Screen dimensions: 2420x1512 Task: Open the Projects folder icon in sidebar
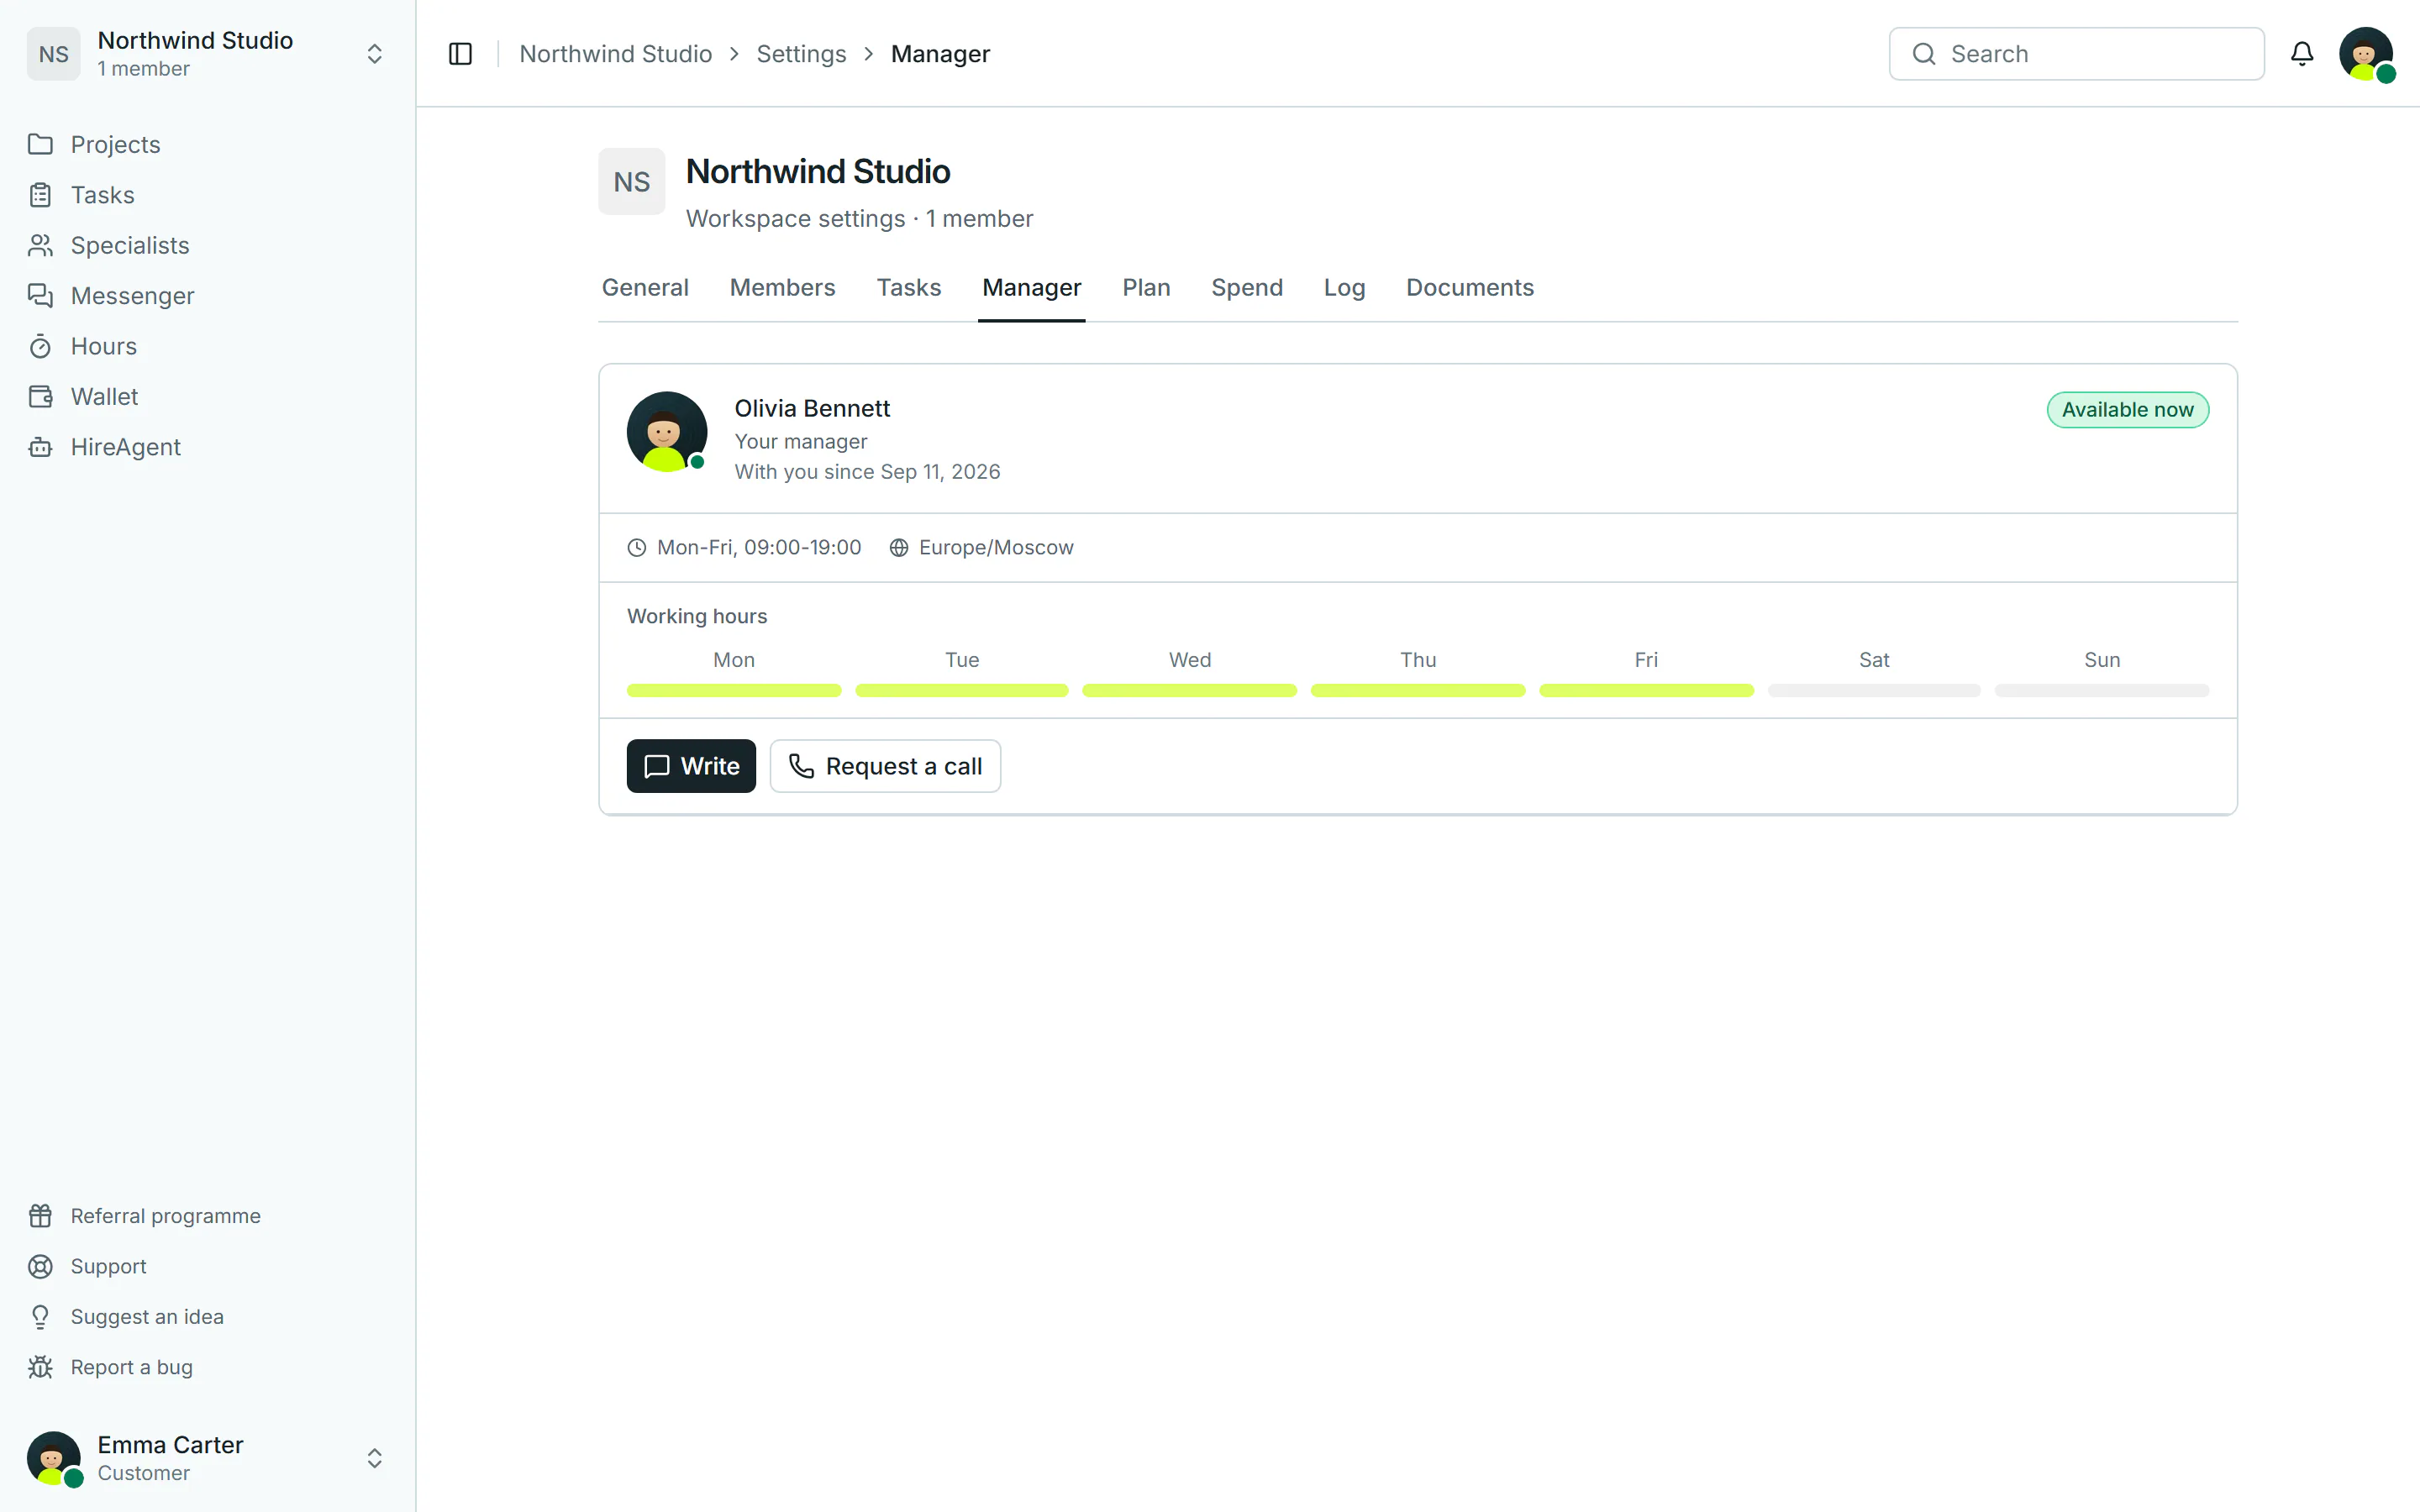click(x=40, y=144)
